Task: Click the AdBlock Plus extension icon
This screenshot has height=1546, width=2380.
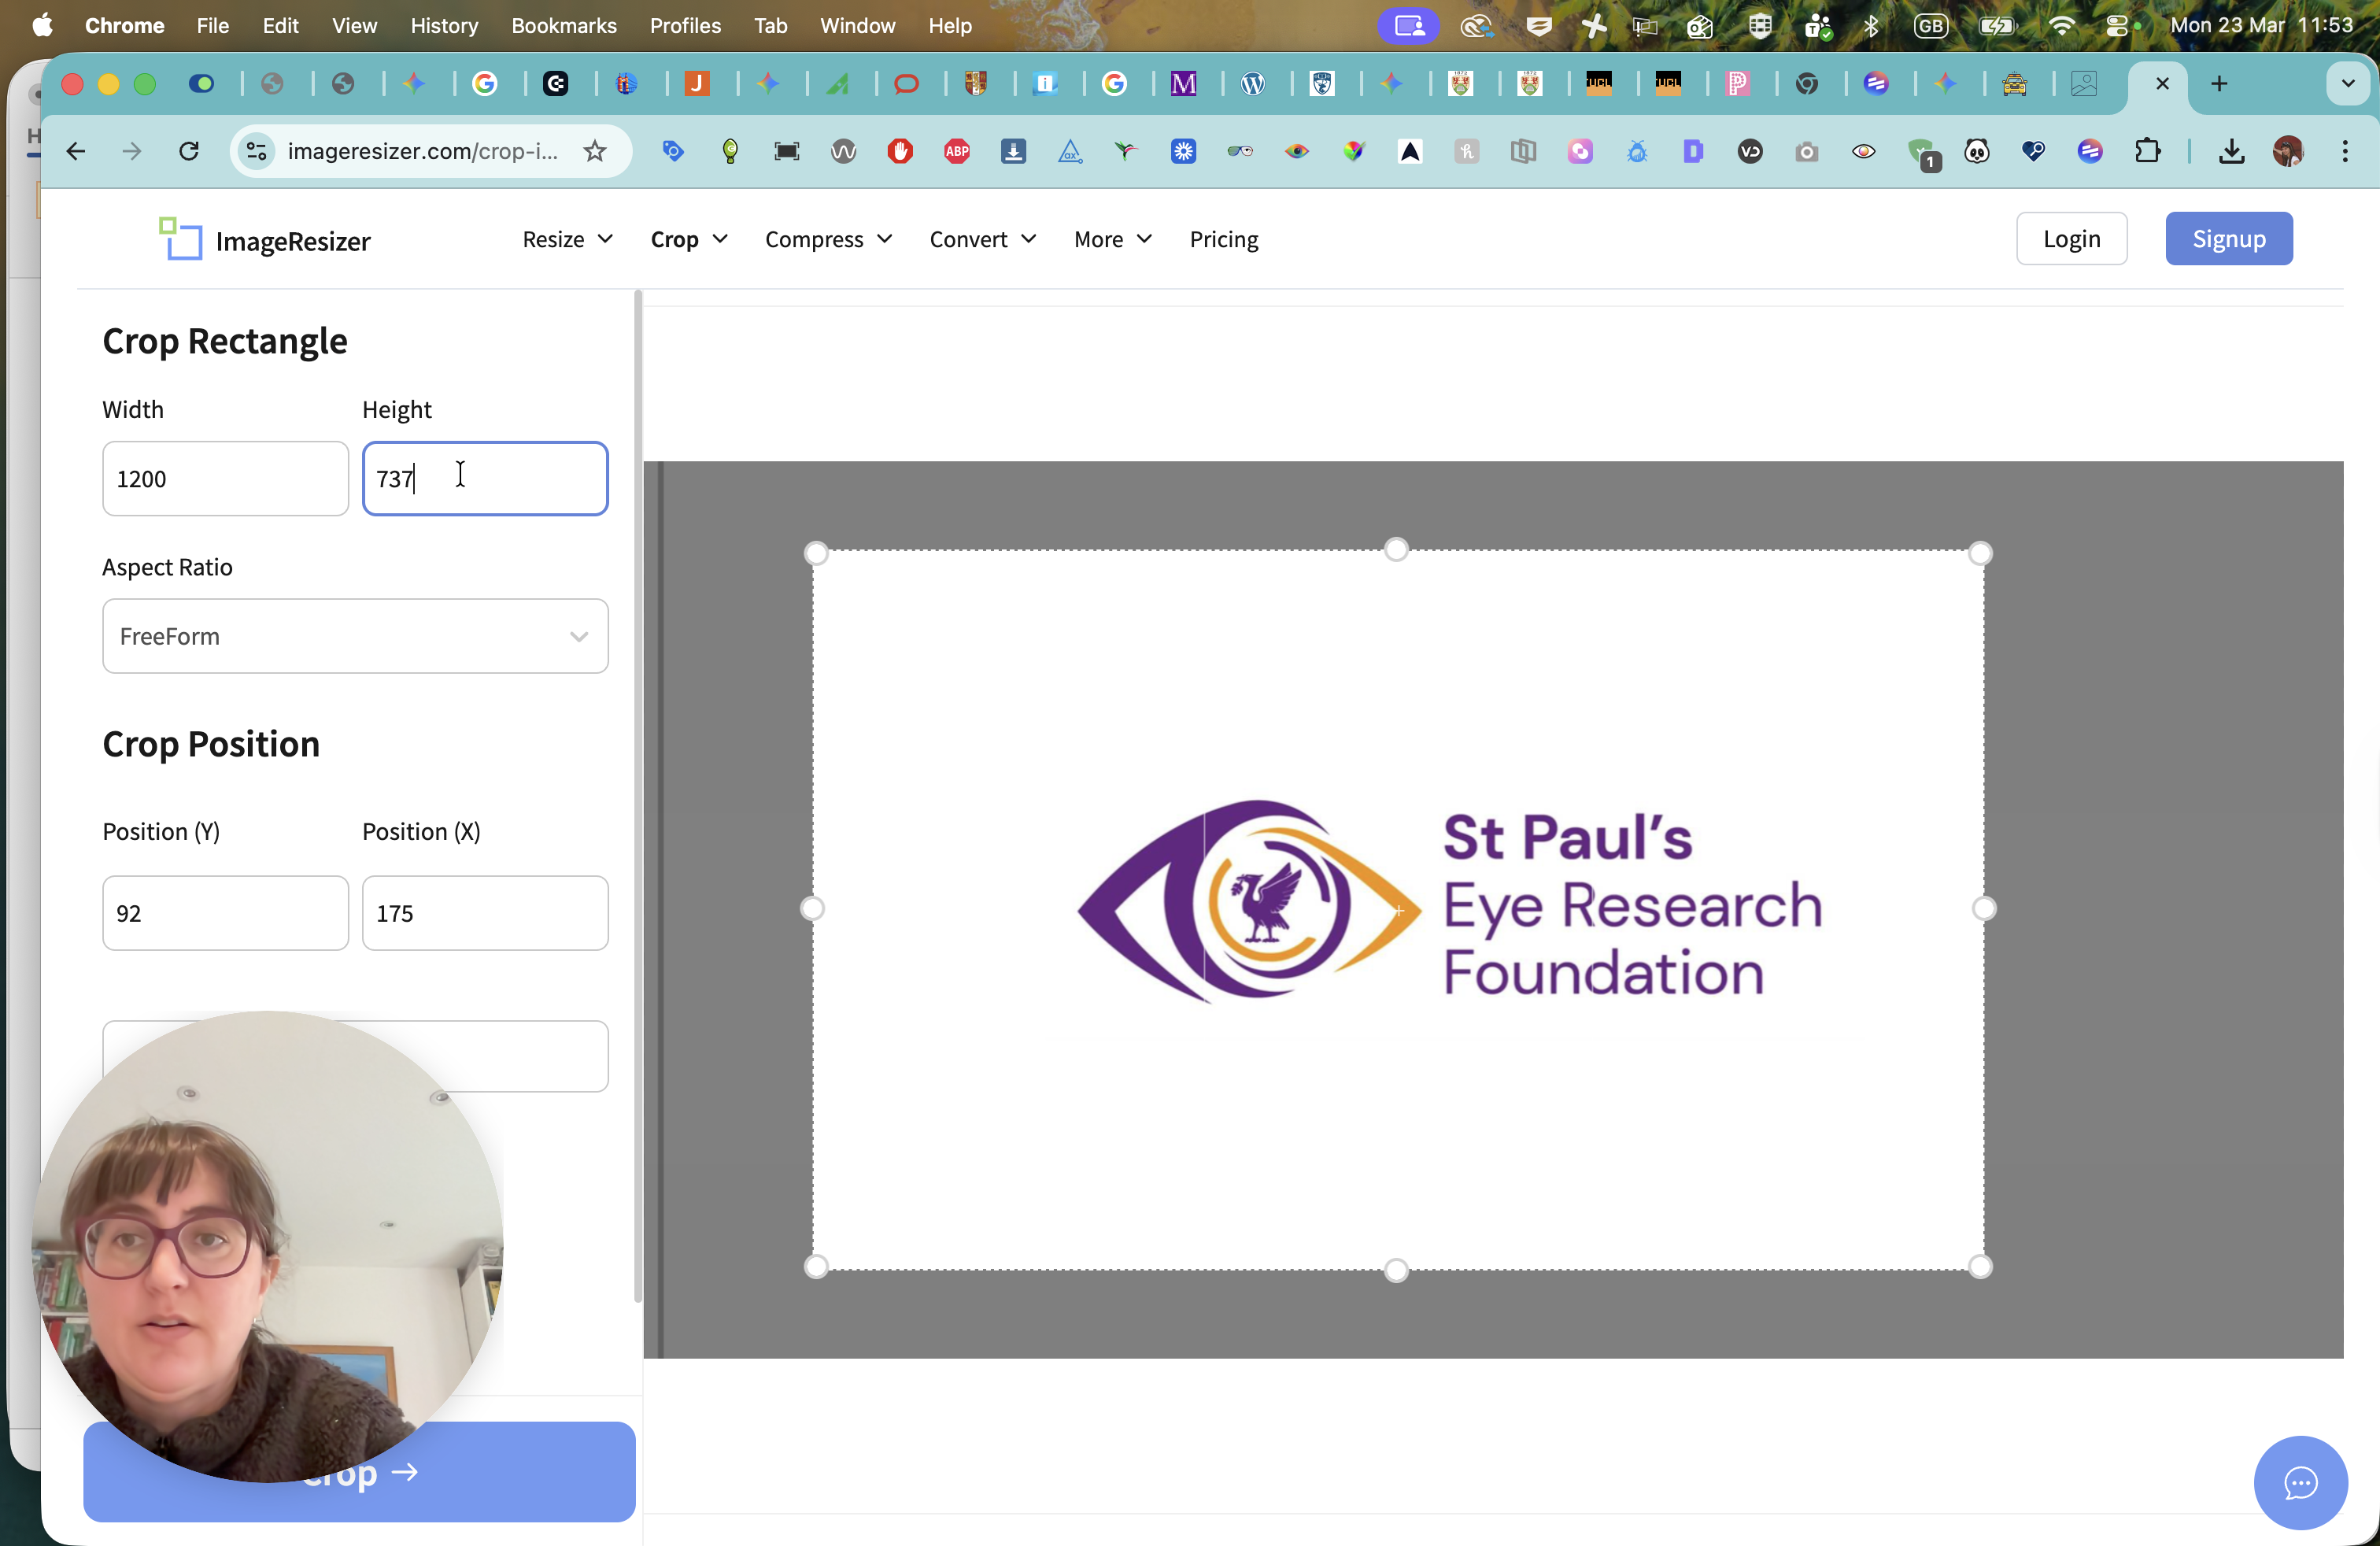Action: click(x=957, y=151)
